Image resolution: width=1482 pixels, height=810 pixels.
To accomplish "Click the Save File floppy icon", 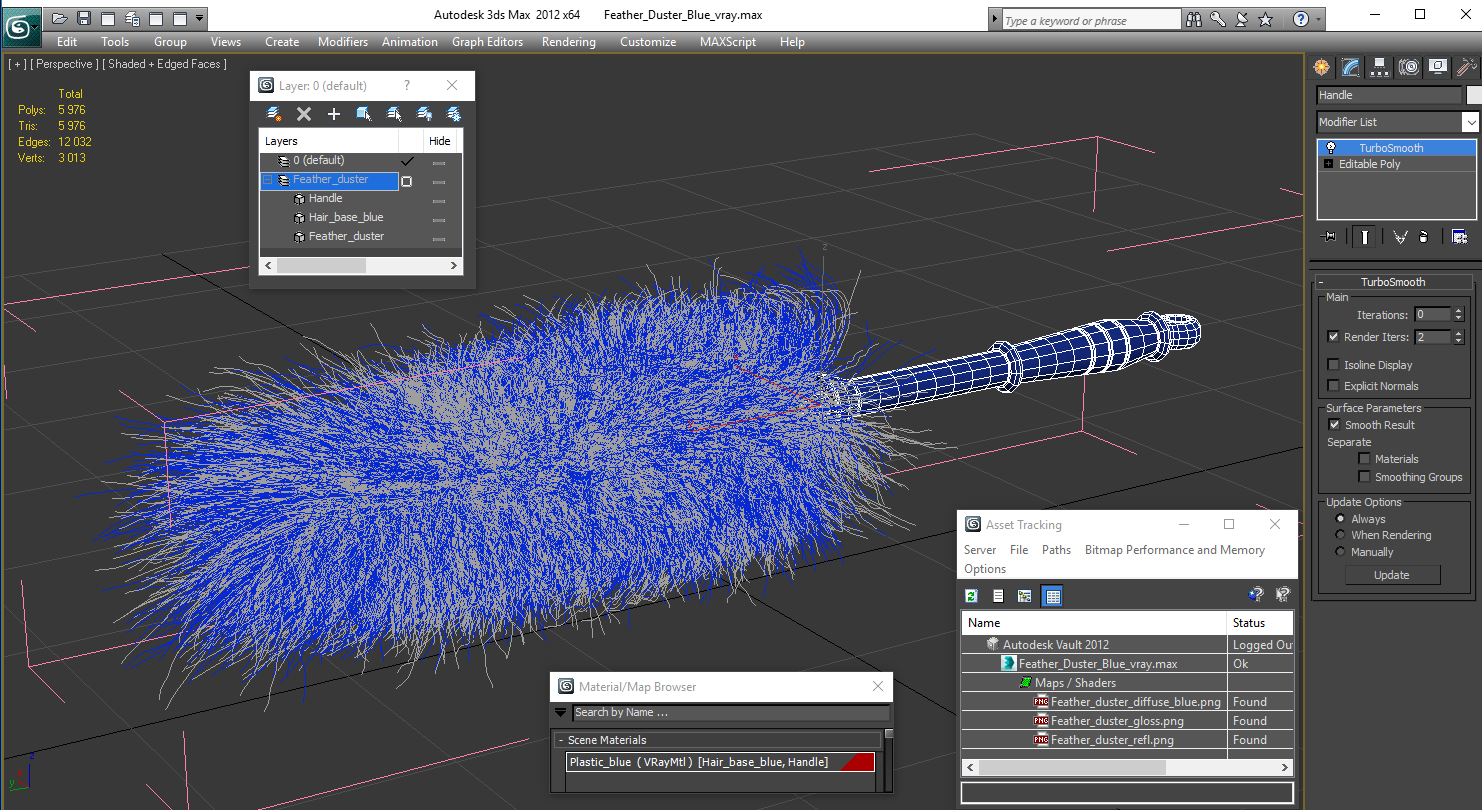I will point(83,18).
